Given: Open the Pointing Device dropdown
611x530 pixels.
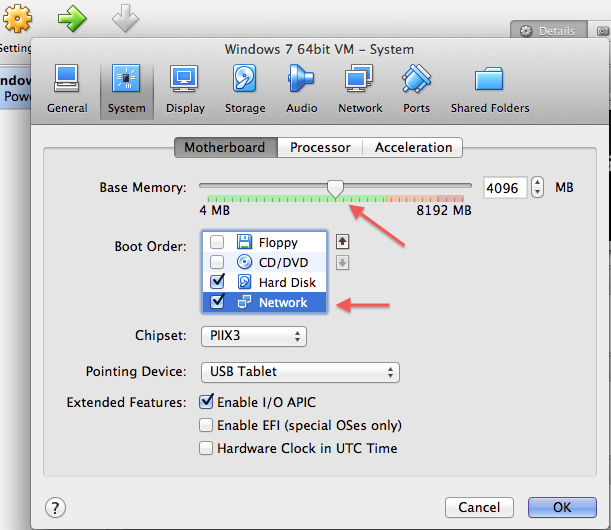Looking at the screenshot, I should (x=299, y=372).
